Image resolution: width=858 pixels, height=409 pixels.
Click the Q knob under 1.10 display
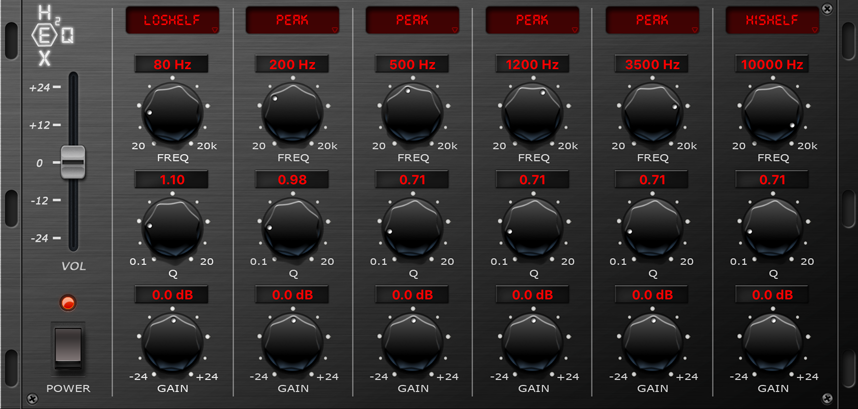coord(172,227)
